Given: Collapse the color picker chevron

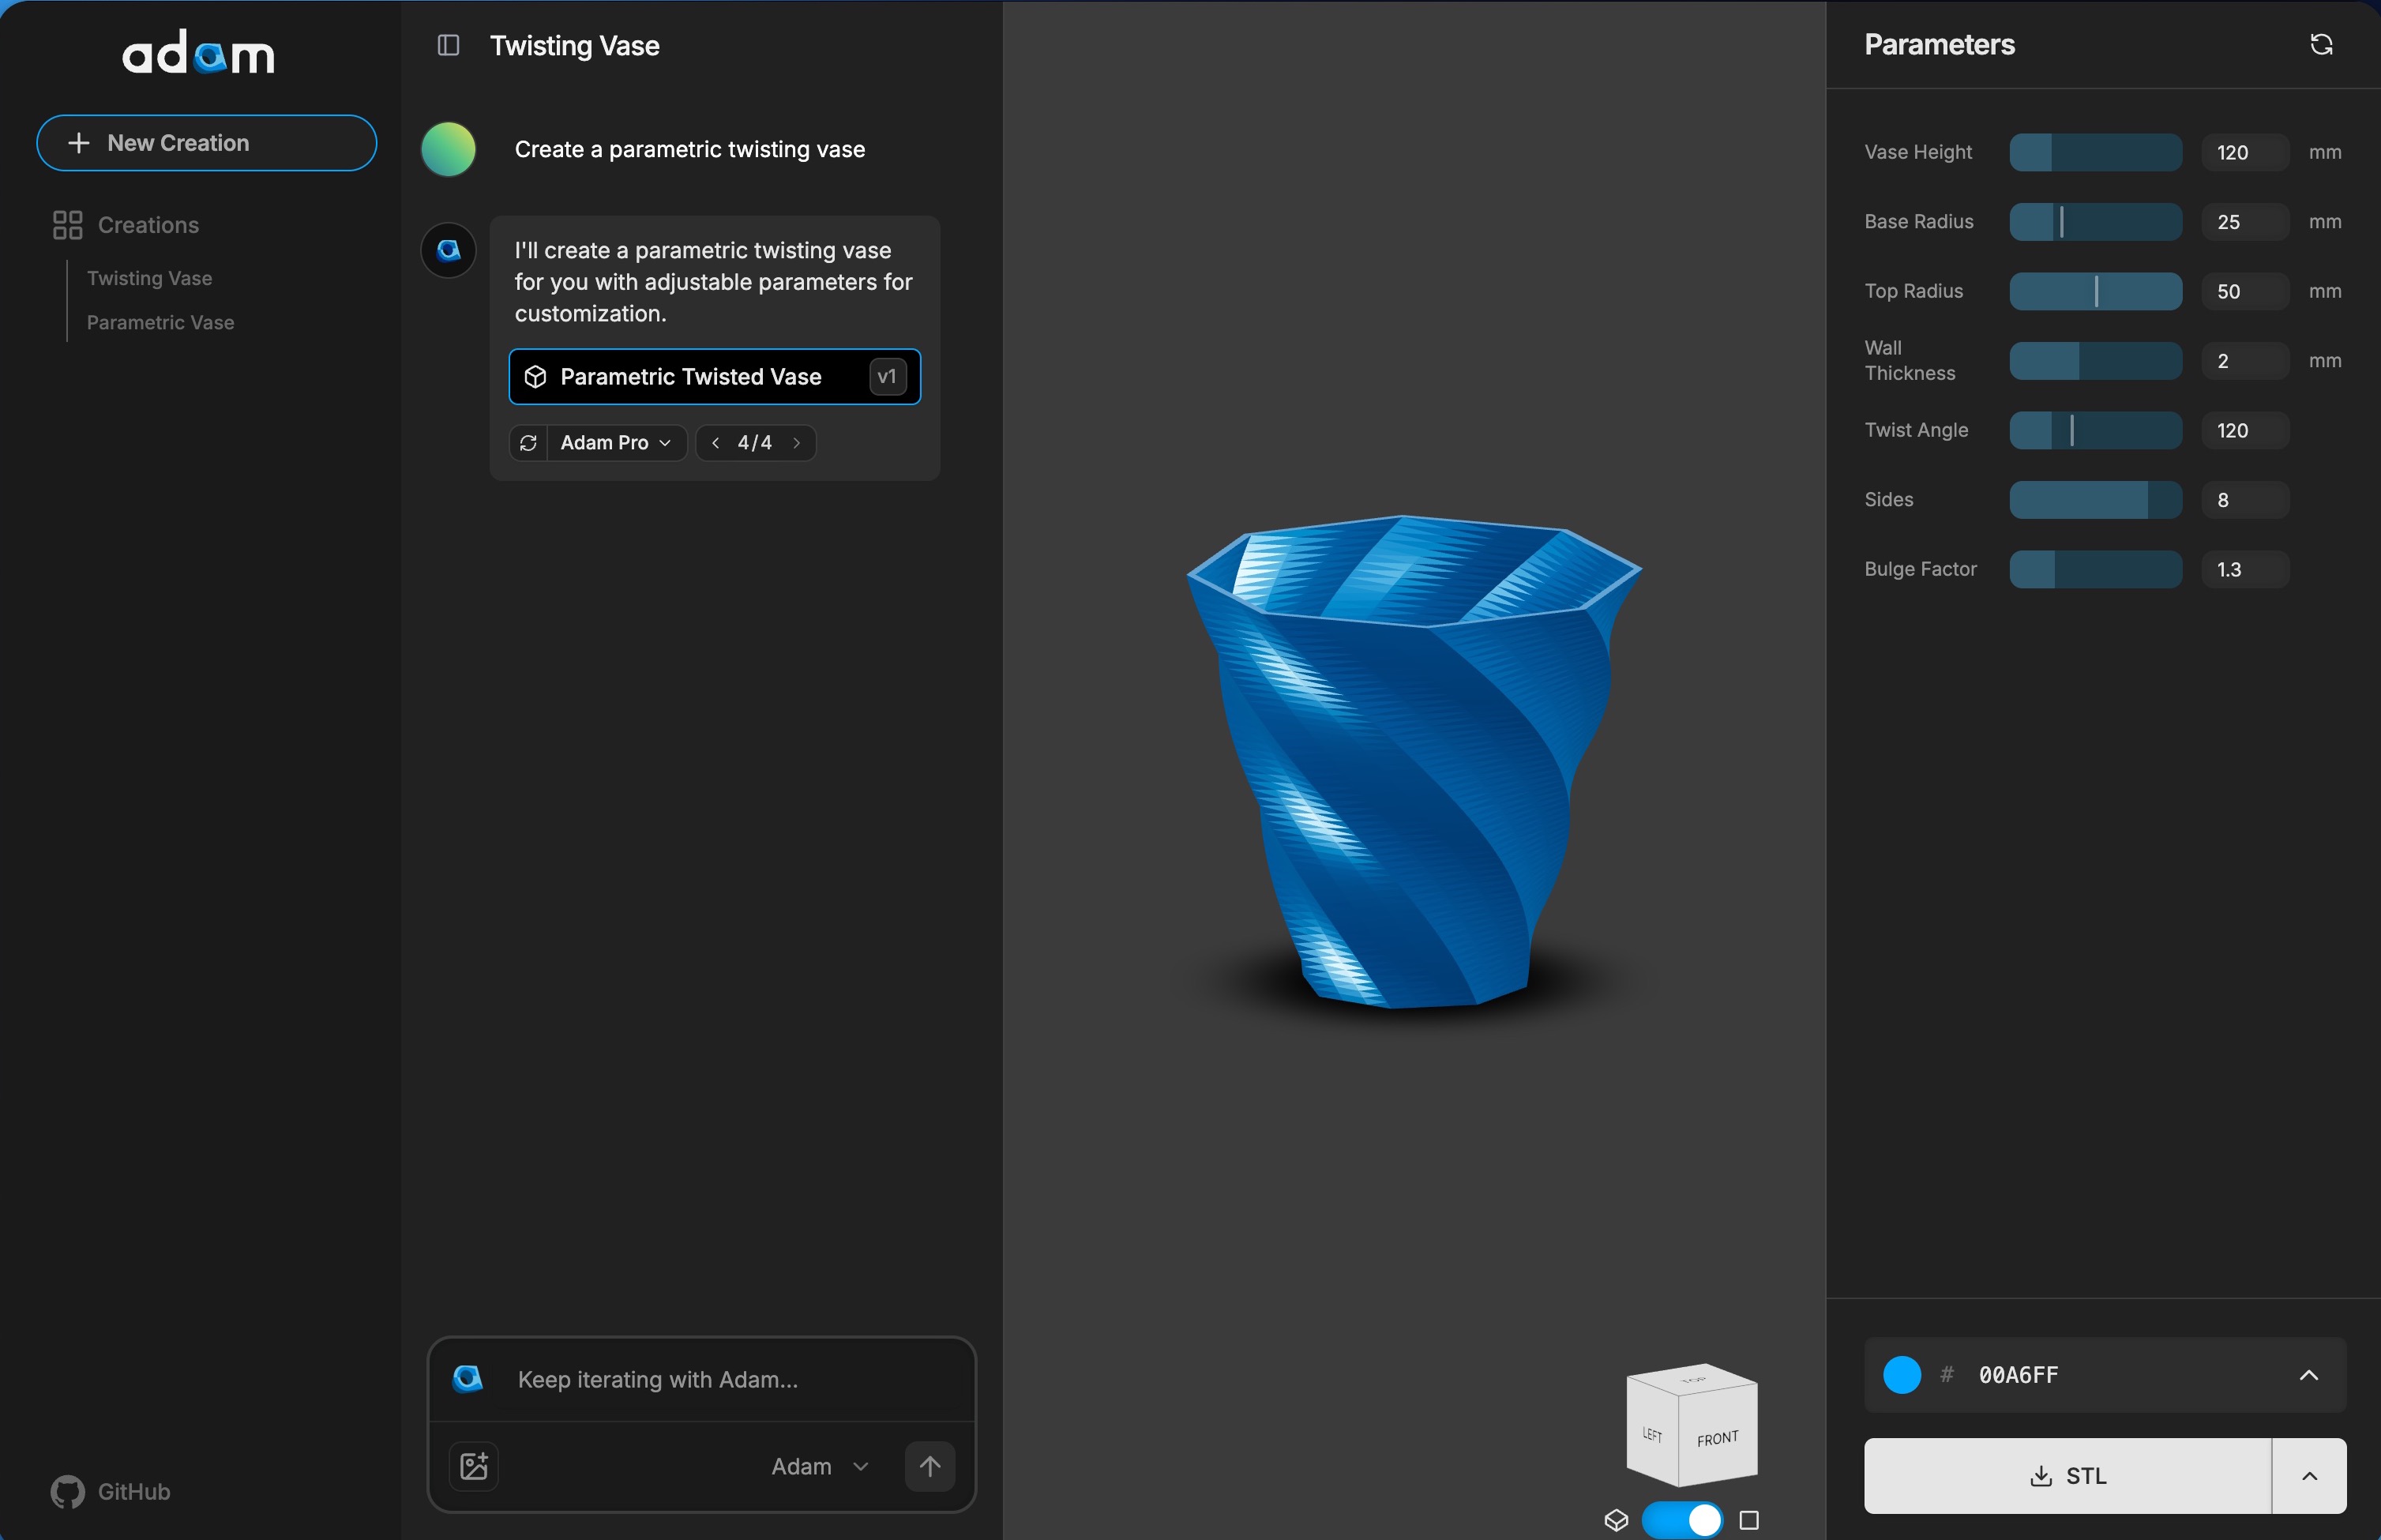Looking at the screenshot, I should tap(2308, 1374).
